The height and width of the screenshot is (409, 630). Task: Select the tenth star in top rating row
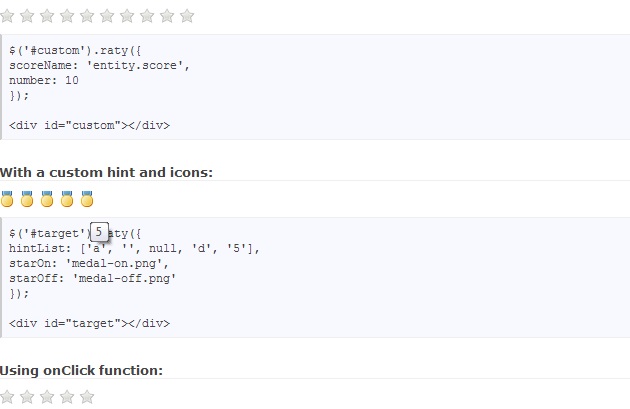click(x=187, y=16)
